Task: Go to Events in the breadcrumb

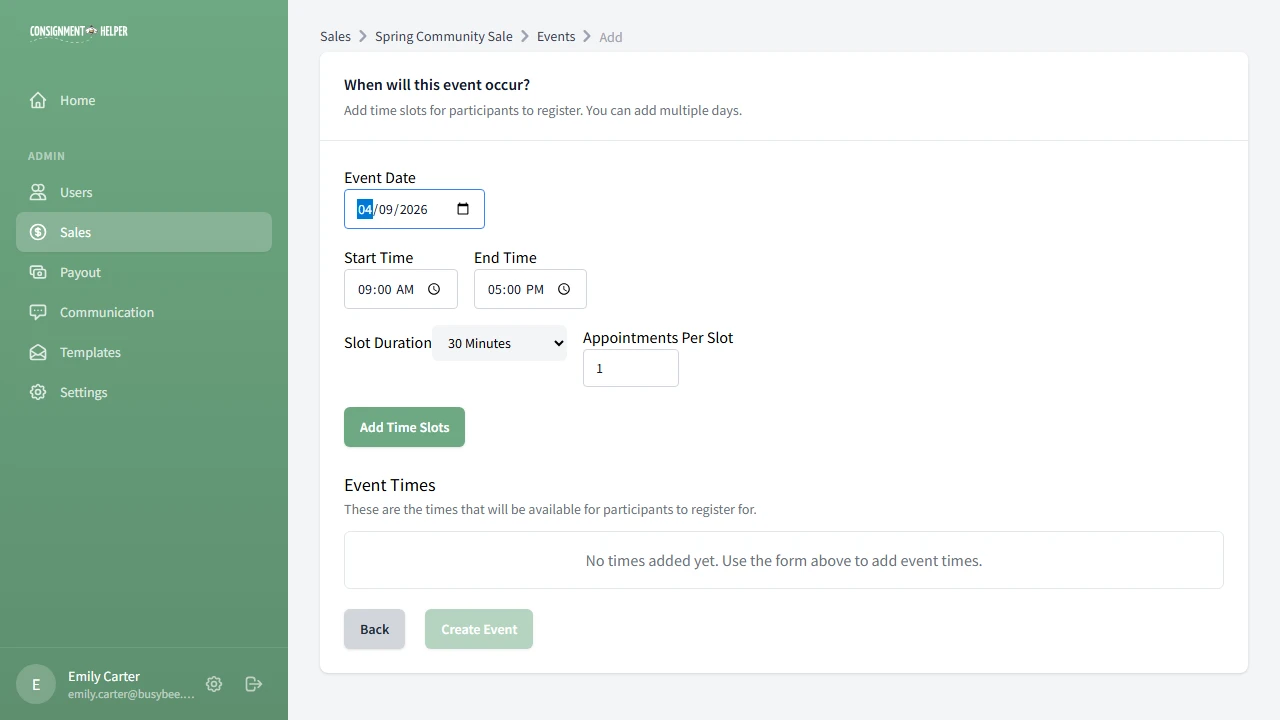Action: click(x=556, y=36)
